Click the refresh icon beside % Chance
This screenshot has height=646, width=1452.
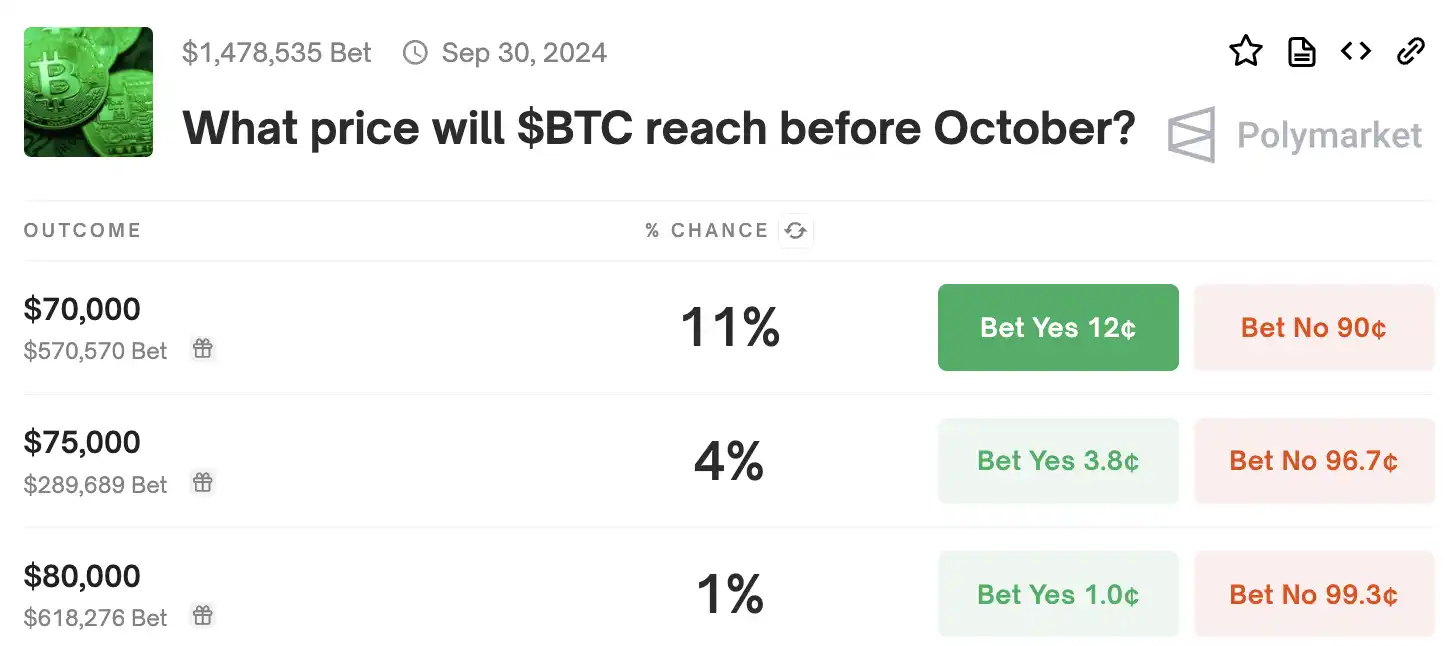[x=796, y=231]
